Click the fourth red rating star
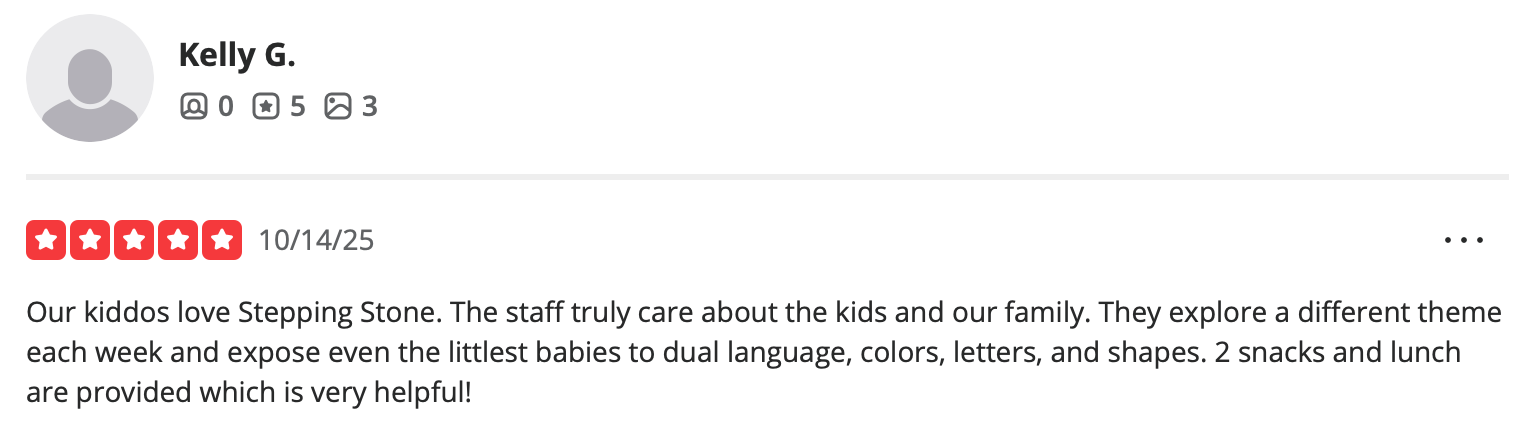 [x=177, y=240]
